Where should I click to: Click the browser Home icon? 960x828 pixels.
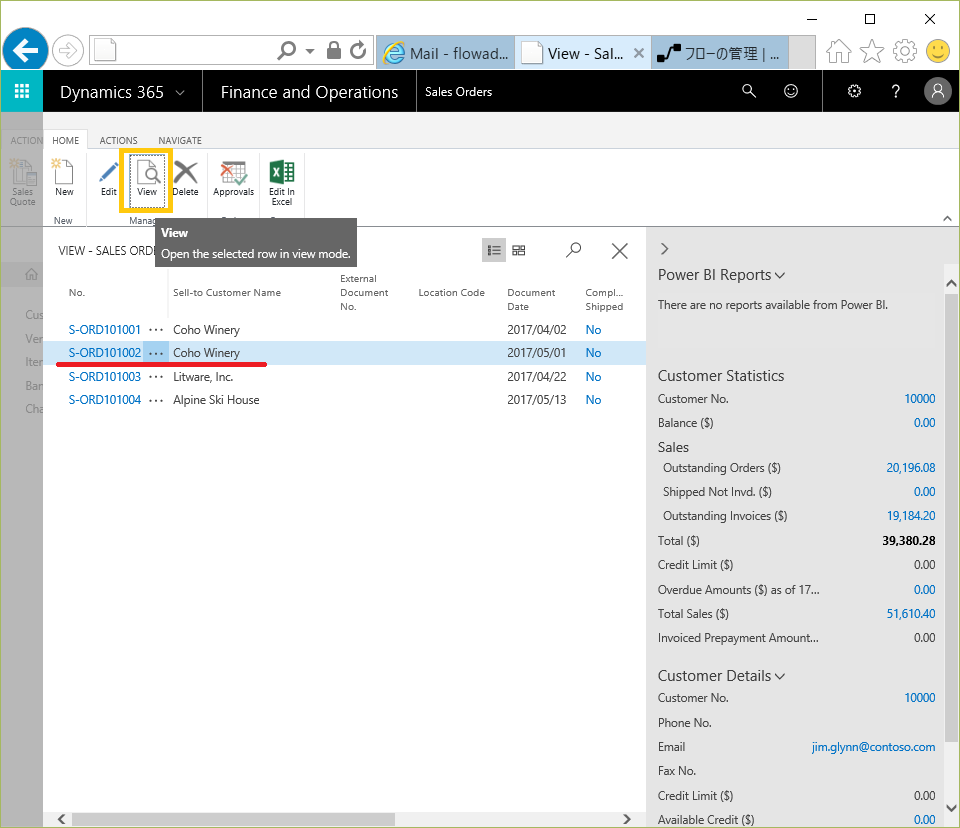(x=838, y=51)
